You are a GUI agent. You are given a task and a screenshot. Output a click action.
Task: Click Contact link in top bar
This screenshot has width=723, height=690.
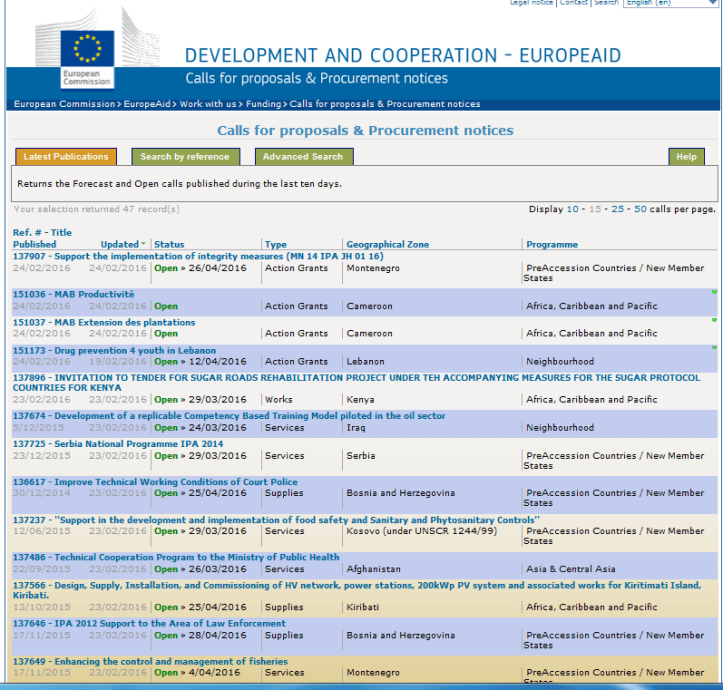(x=573, y=3)
